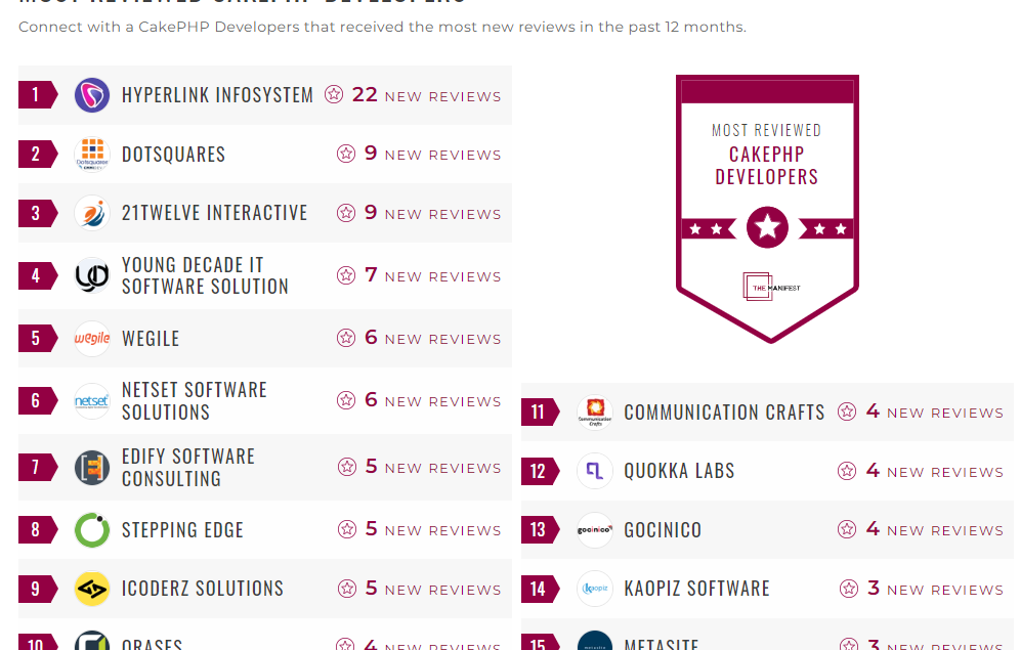Click the iCoderz Solutions yellow logo
Image resolution: width=1020 pixels, height=650 pixels.
[x=92, y=589]
